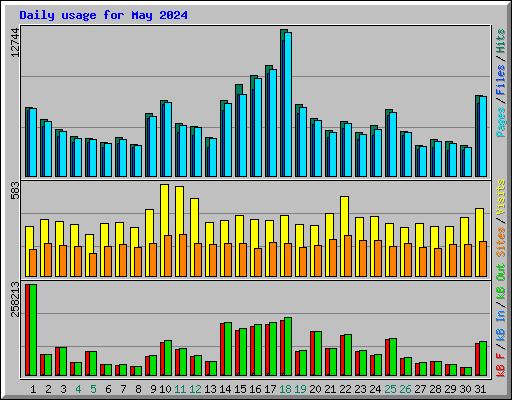The height and width of the screenshot is (400, 512).
Task: Click day 1 on the x-axis
Action: [x=33, y=389]
